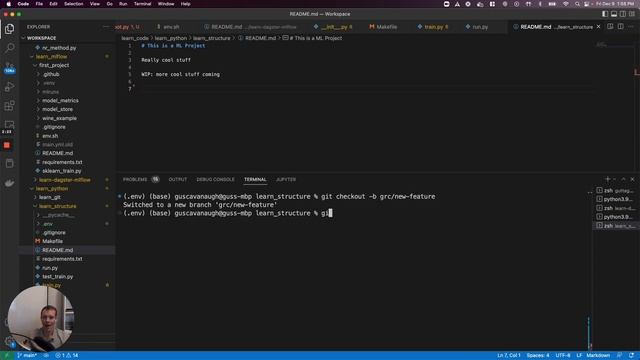Viewport: 640px width, 360px height.
Task: Toggle the primary side bar layout icon
Action: pyautogui.click(x=605, y=14)
